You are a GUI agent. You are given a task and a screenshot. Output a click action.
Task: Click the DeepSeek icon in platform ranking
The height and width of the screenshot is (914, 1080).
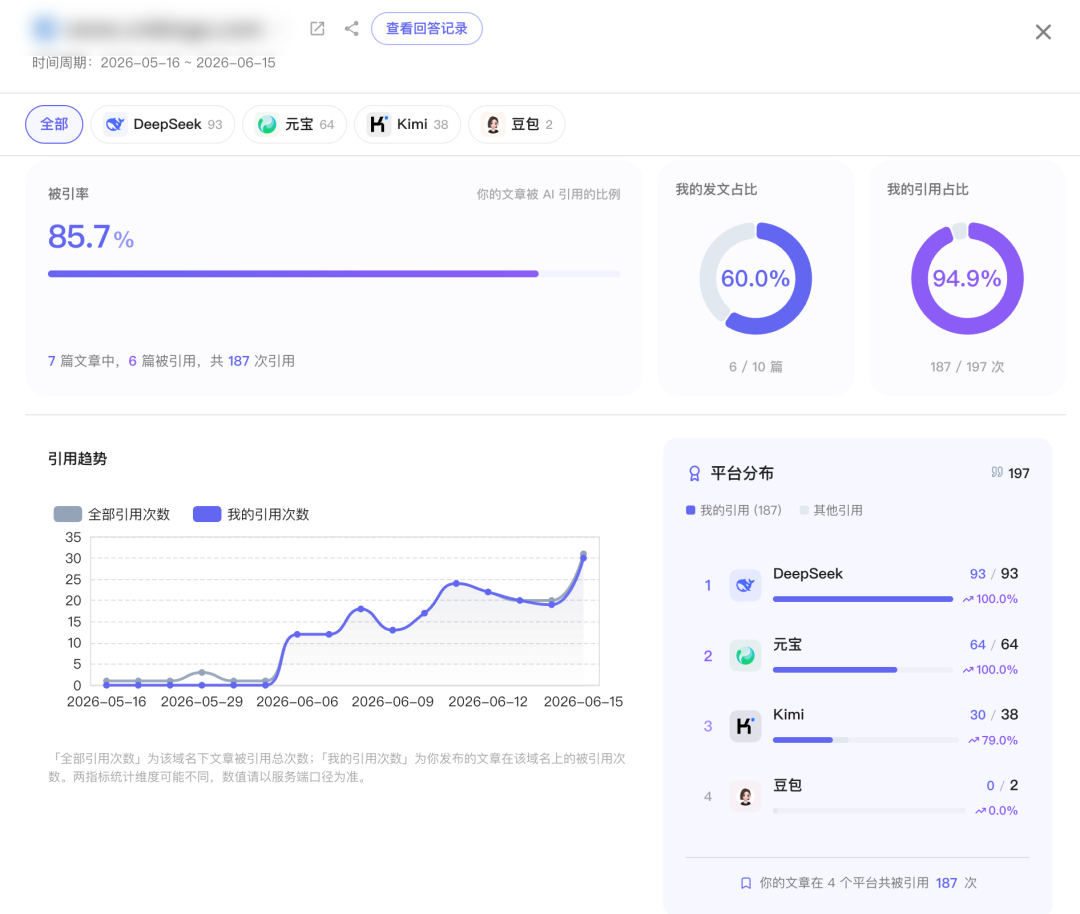[x=745, y=585]
